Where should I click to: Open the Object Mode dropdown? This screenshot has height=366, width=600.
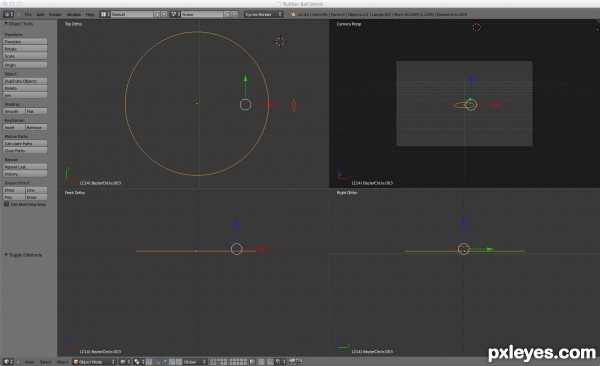click(x=94, y=362)
